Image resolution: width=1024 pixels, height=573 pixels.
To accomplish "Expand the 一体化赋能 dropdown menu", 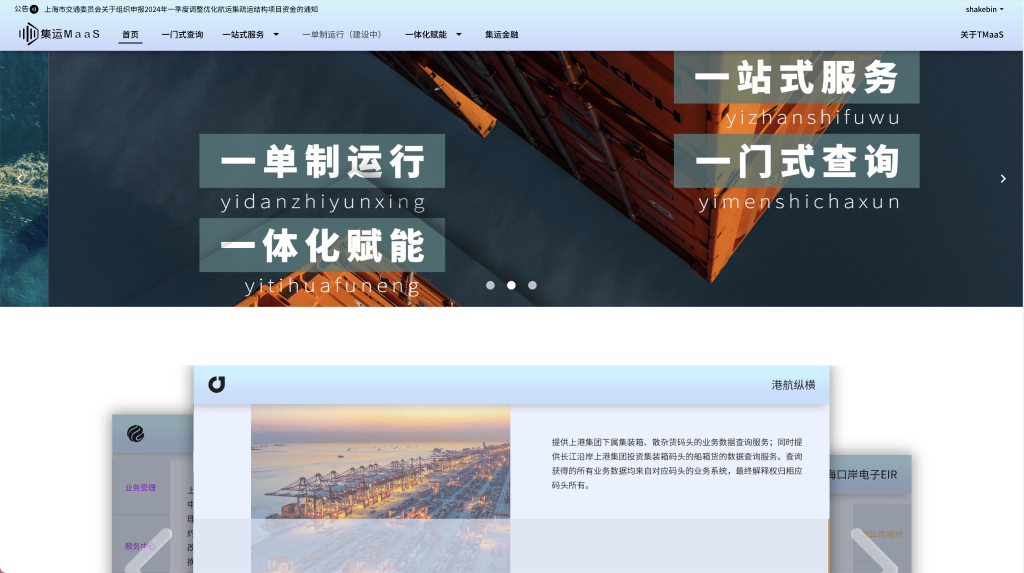I will (x=433, y=34).
